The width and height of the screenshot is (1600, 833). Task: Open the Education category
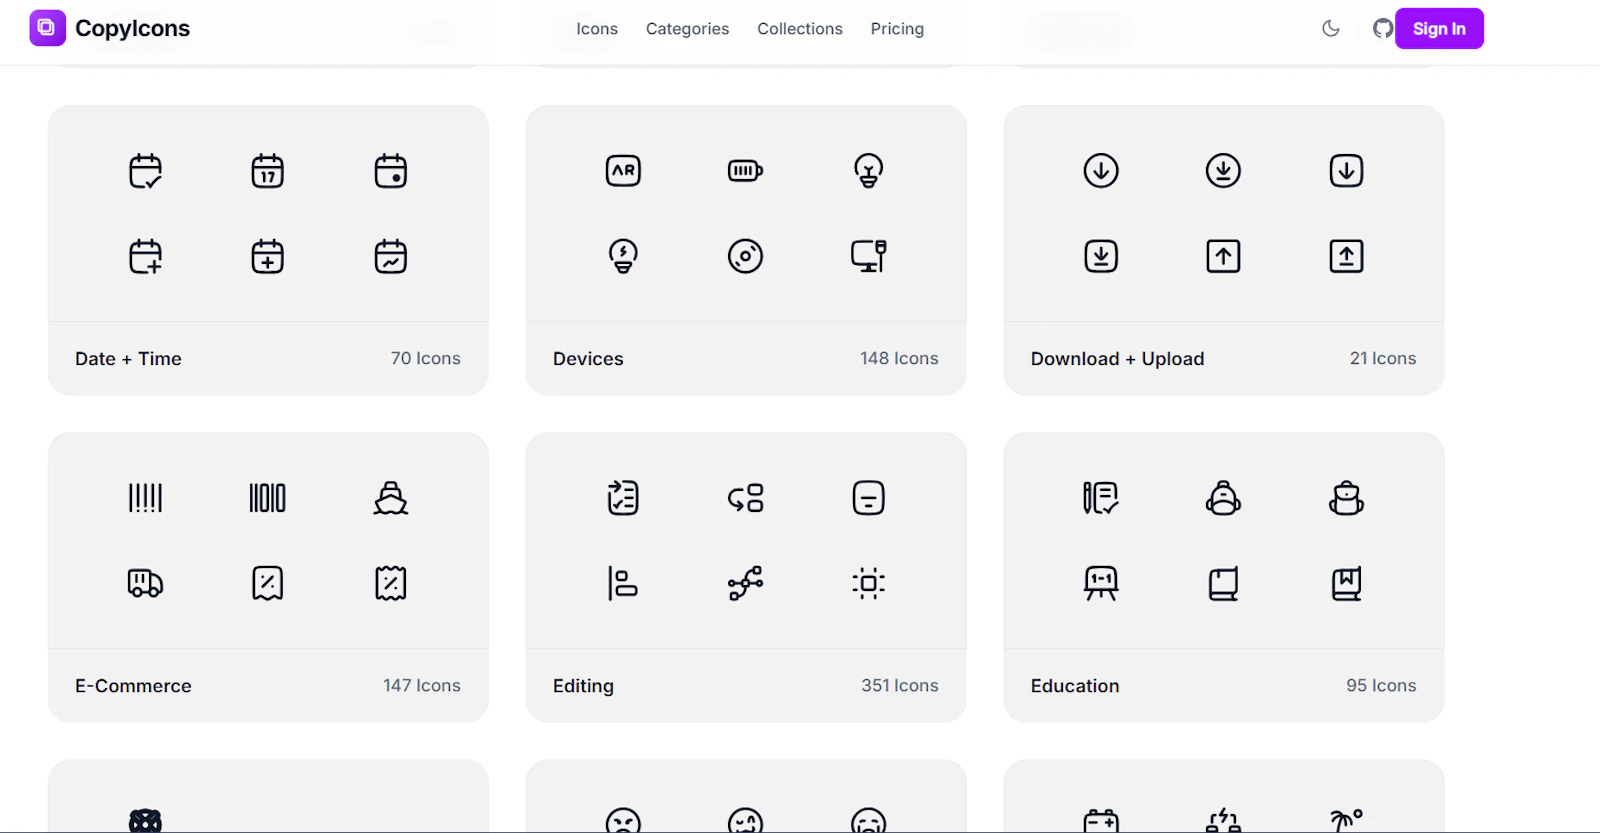tap(1075, 686)
